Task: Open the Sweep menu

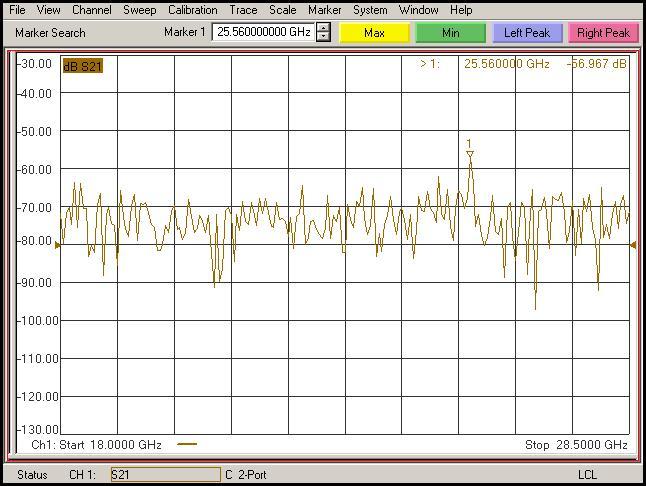Action: [140, 10]
